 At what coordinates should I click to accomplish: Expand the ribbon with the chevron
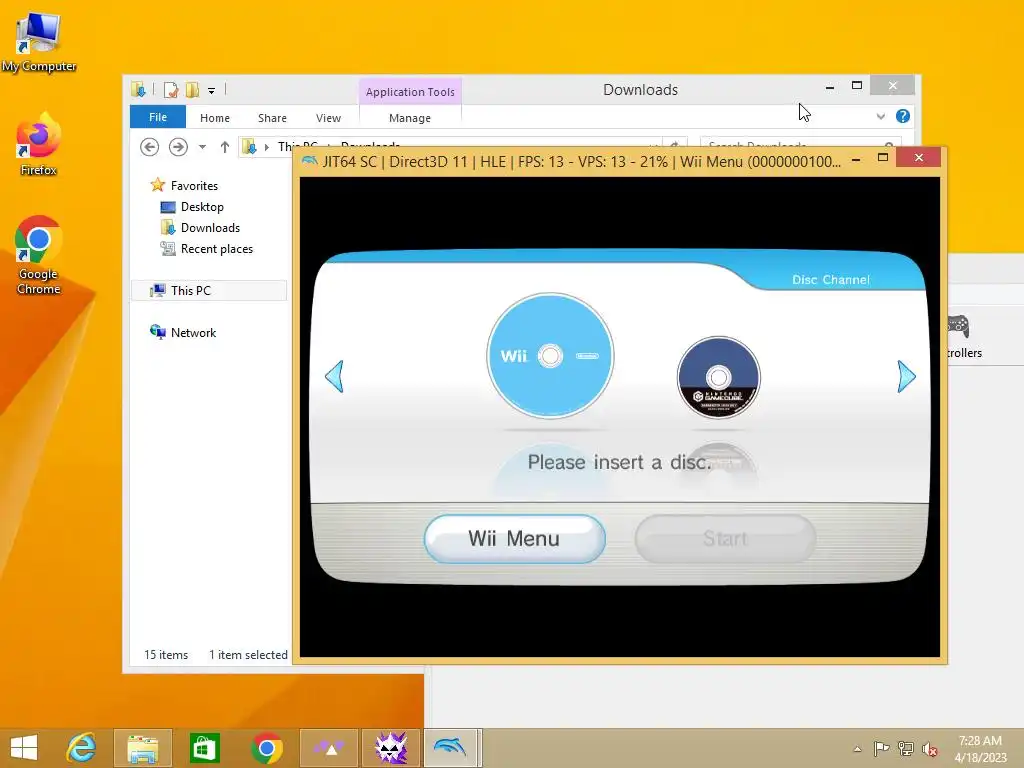click(881, 116)
